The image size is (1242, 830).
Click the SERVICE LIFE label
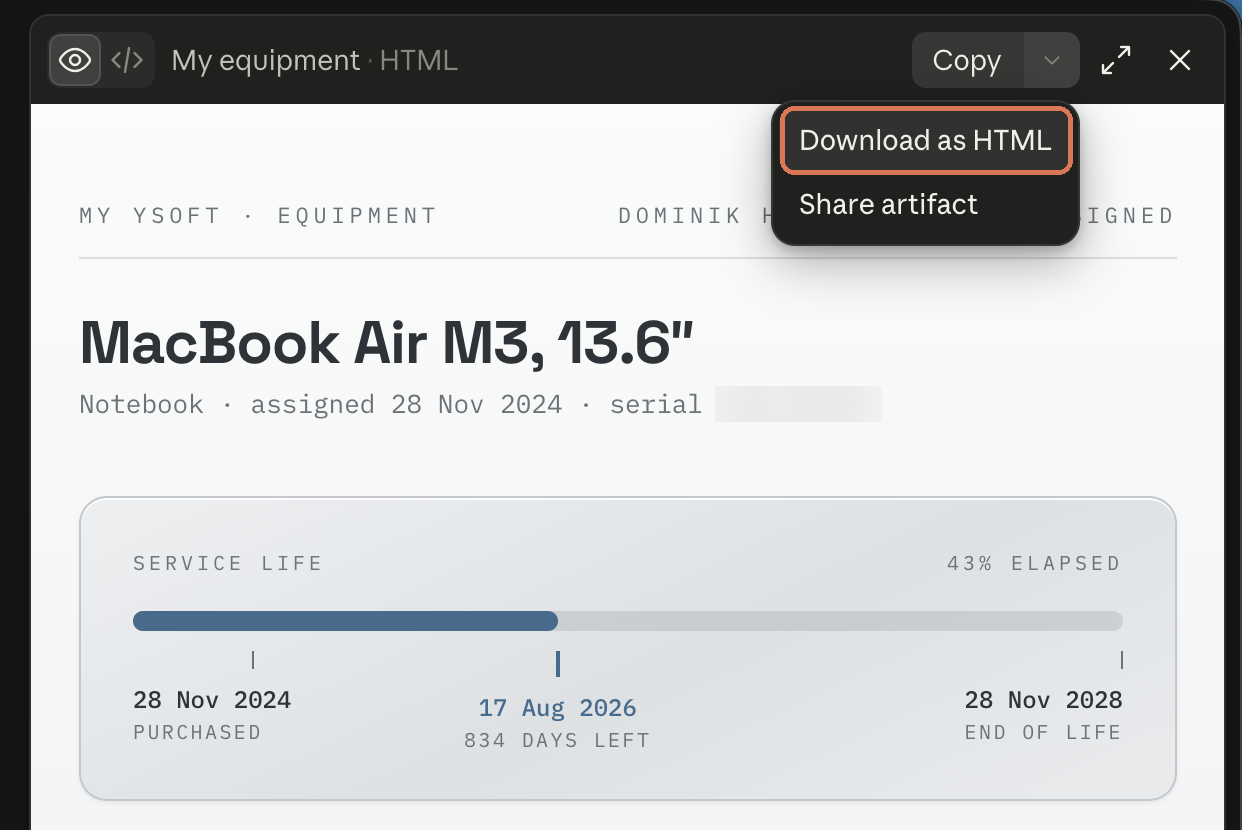(x=228, y=563)
